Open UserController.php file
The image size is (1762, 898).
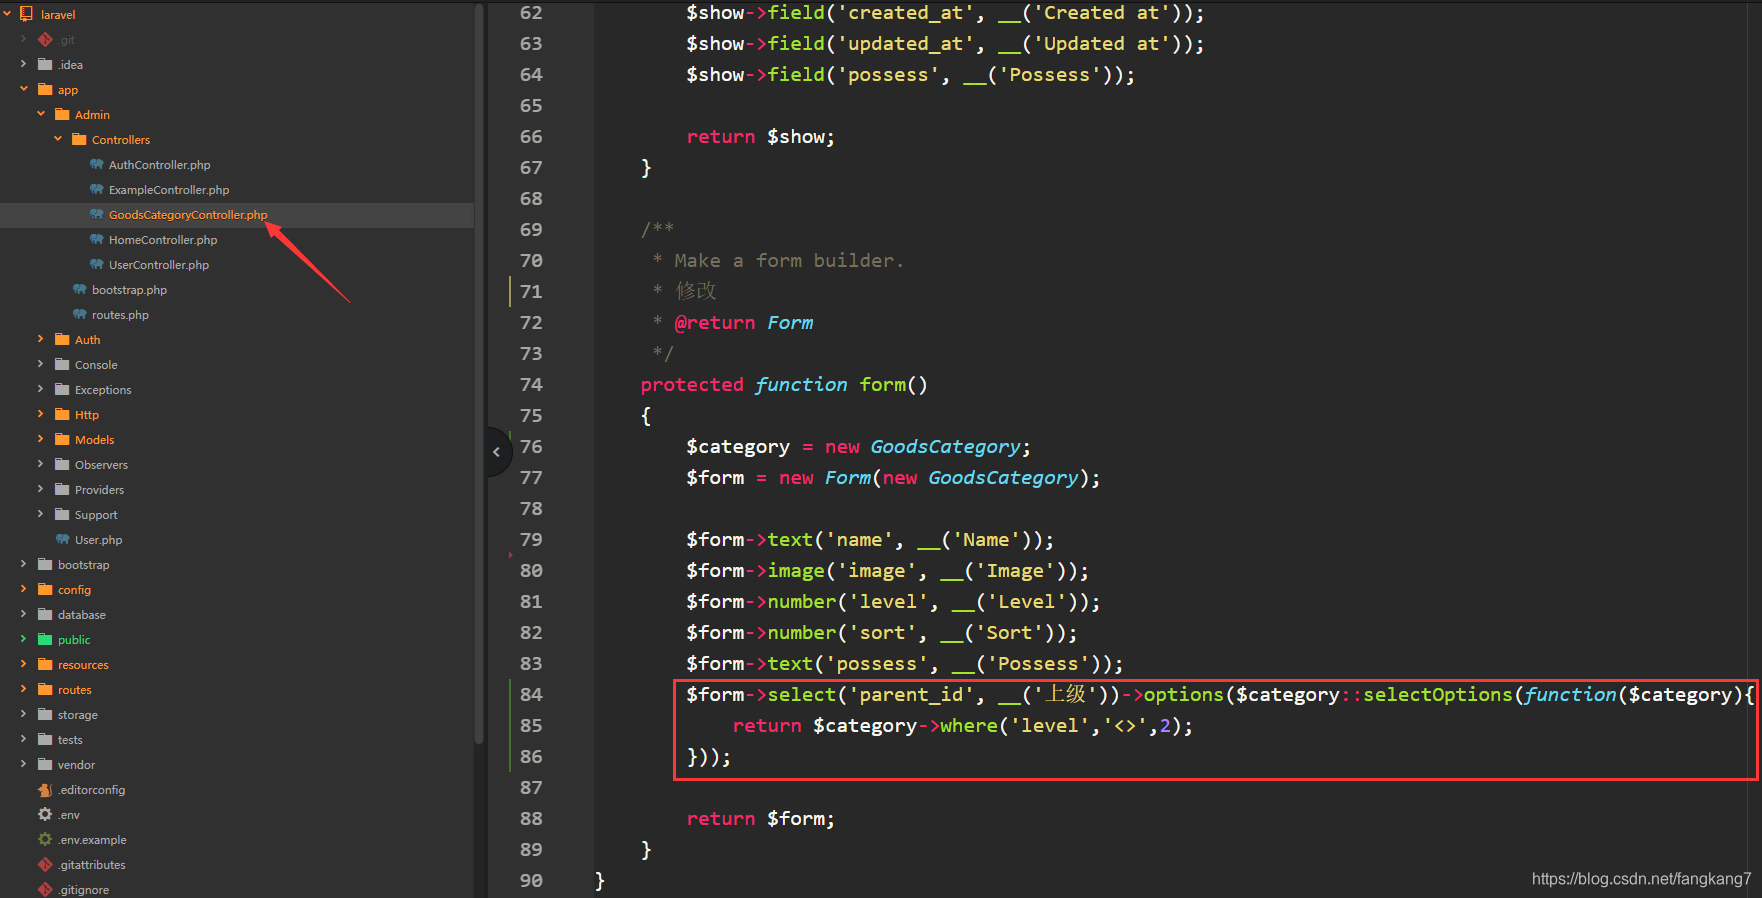click(159, 265)
